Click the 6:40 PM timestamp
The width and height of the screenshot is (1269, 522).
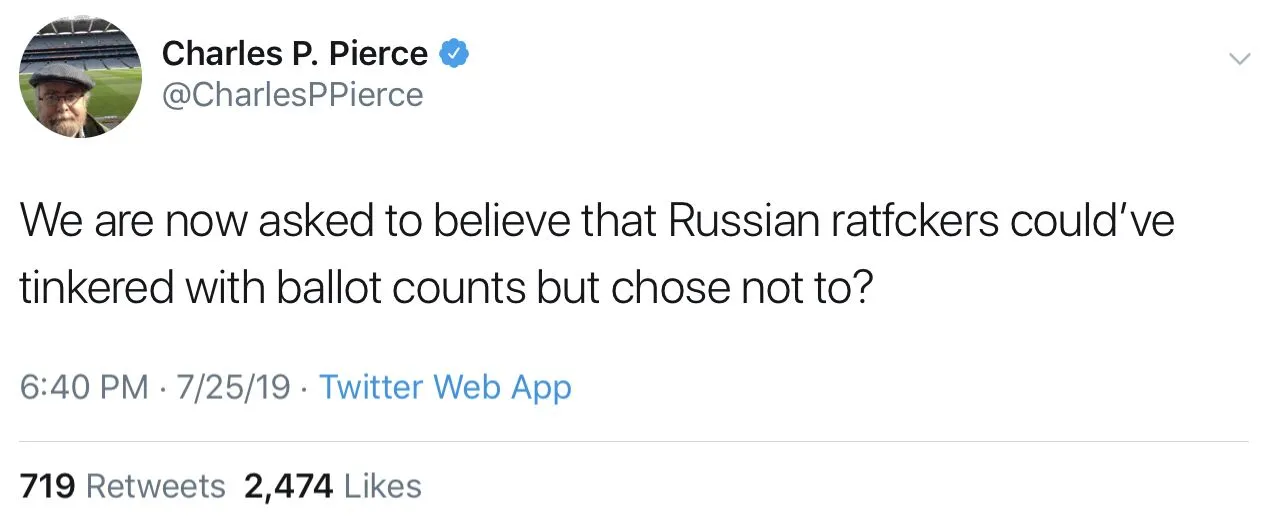[x=83, y=387]
